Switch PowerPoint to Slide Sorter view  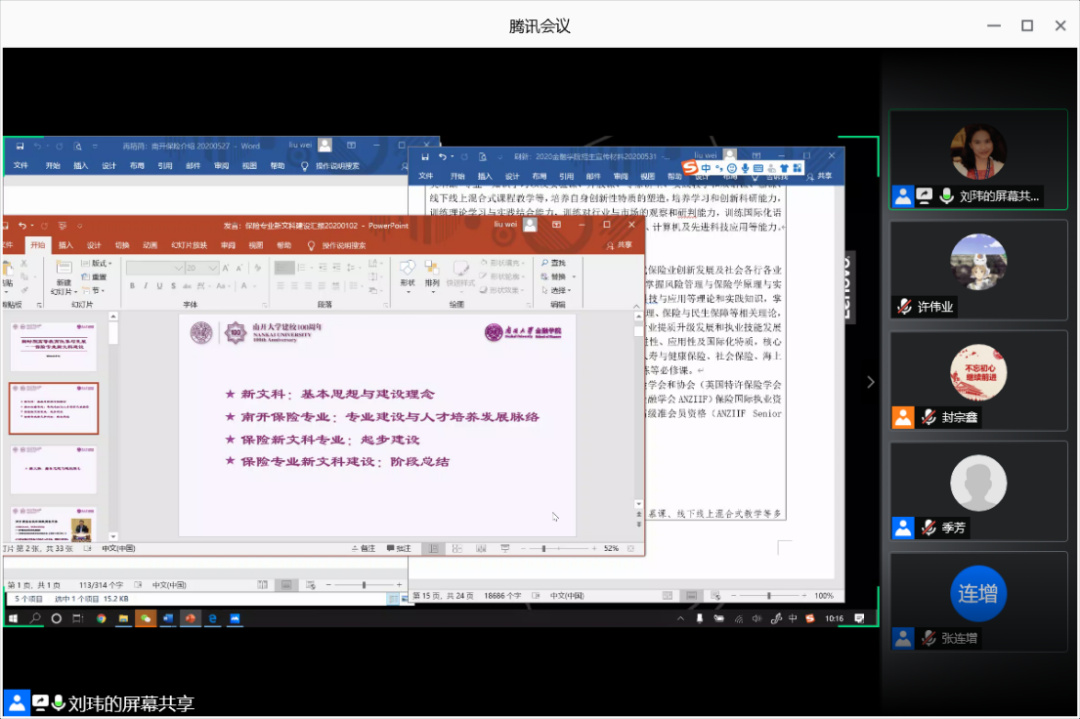pyautogui.click(x=457, y=548)
